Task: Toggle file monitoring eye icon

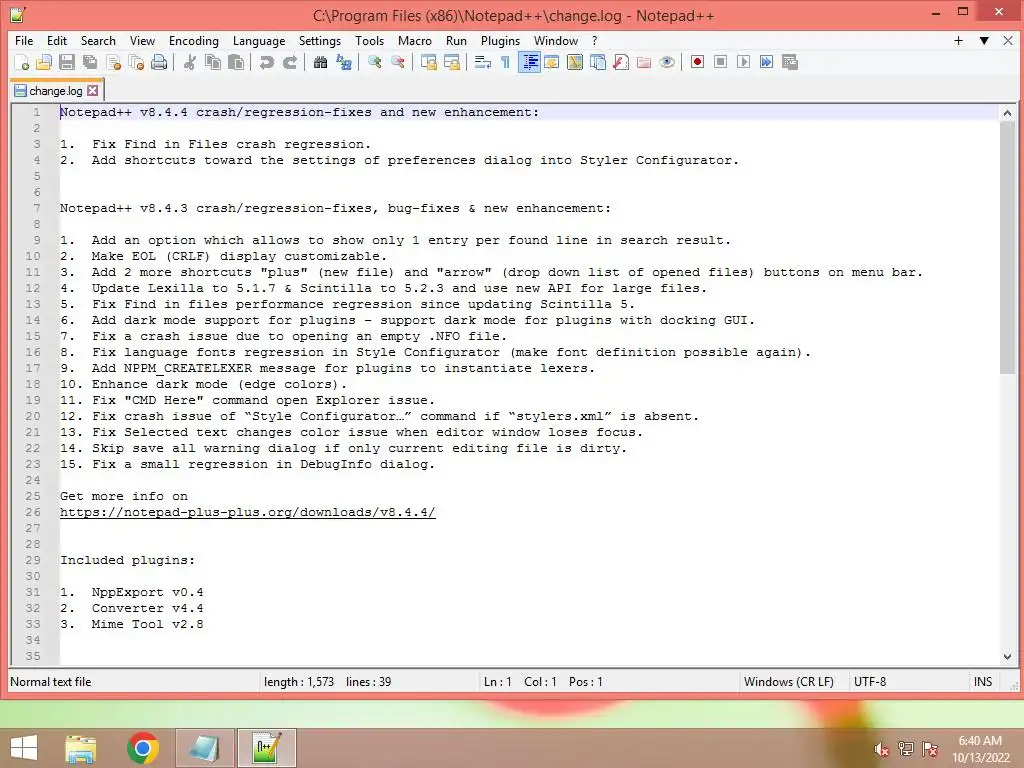Action: tap(667, 63)
